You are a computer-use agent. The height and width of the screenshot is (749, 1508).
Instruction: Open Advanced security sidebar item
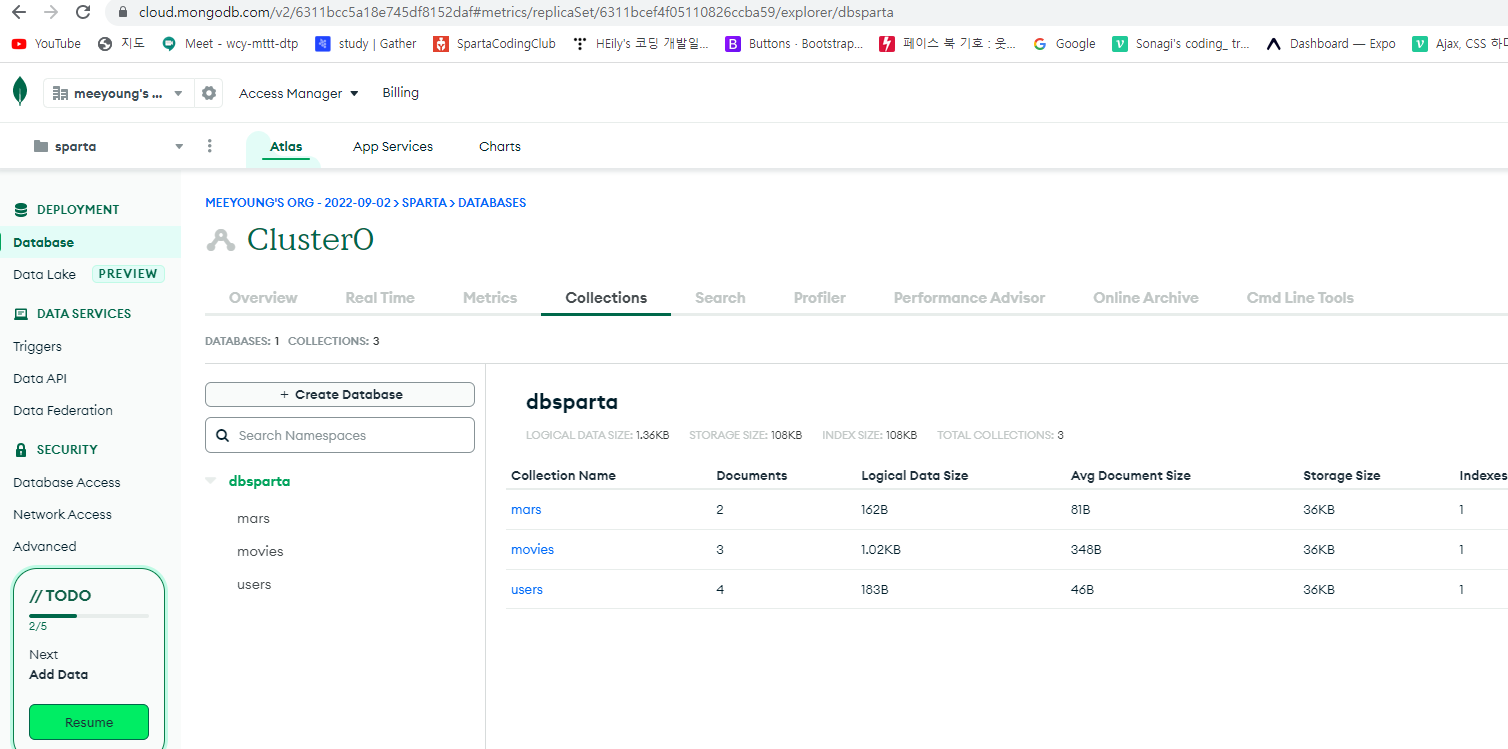click(x=45, y=546)
